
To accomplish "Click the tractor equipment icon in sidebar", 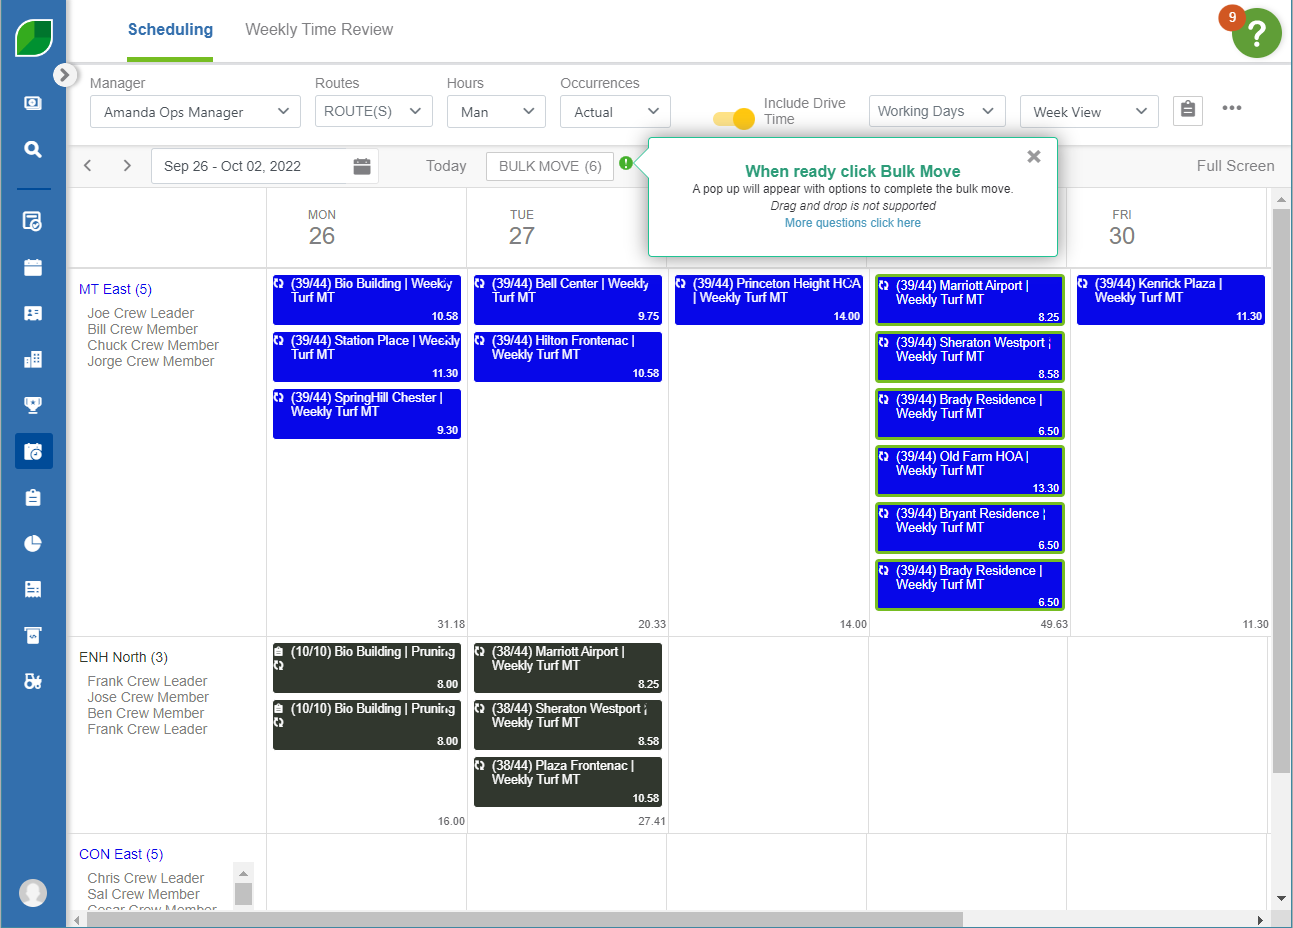I will [33, 681].
